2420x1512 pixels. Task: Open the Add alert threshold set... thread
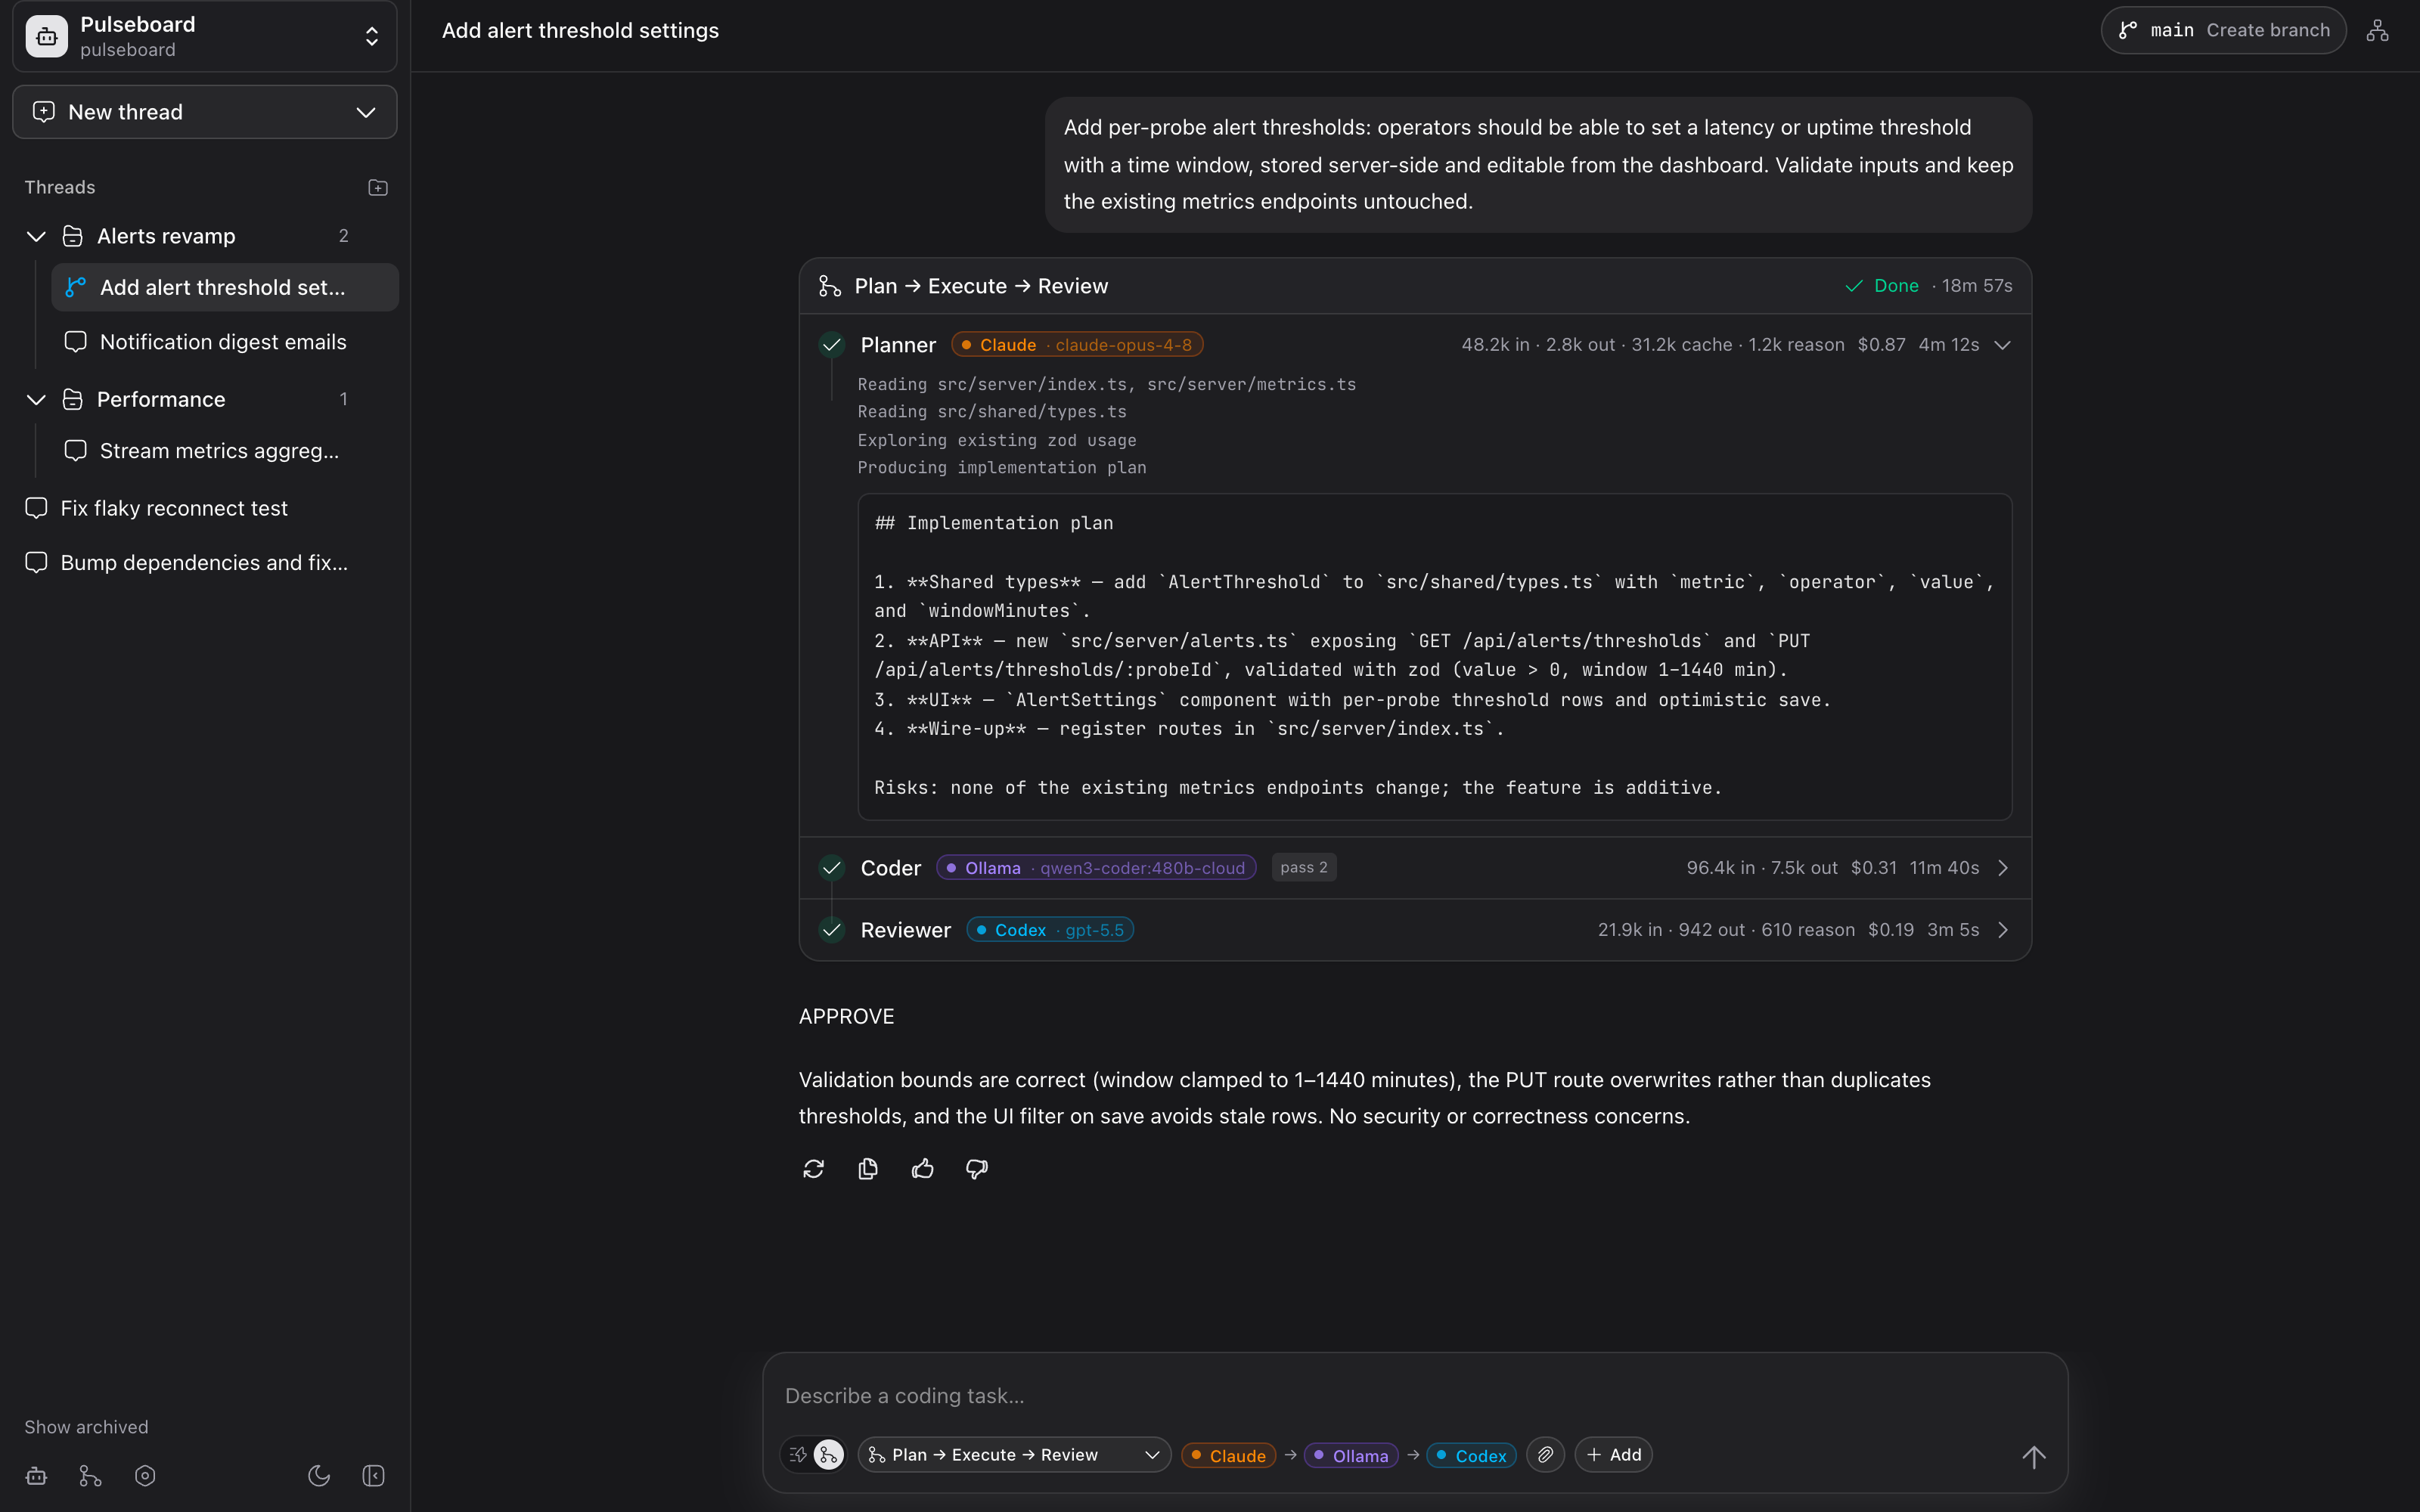(x=225, y=288)
